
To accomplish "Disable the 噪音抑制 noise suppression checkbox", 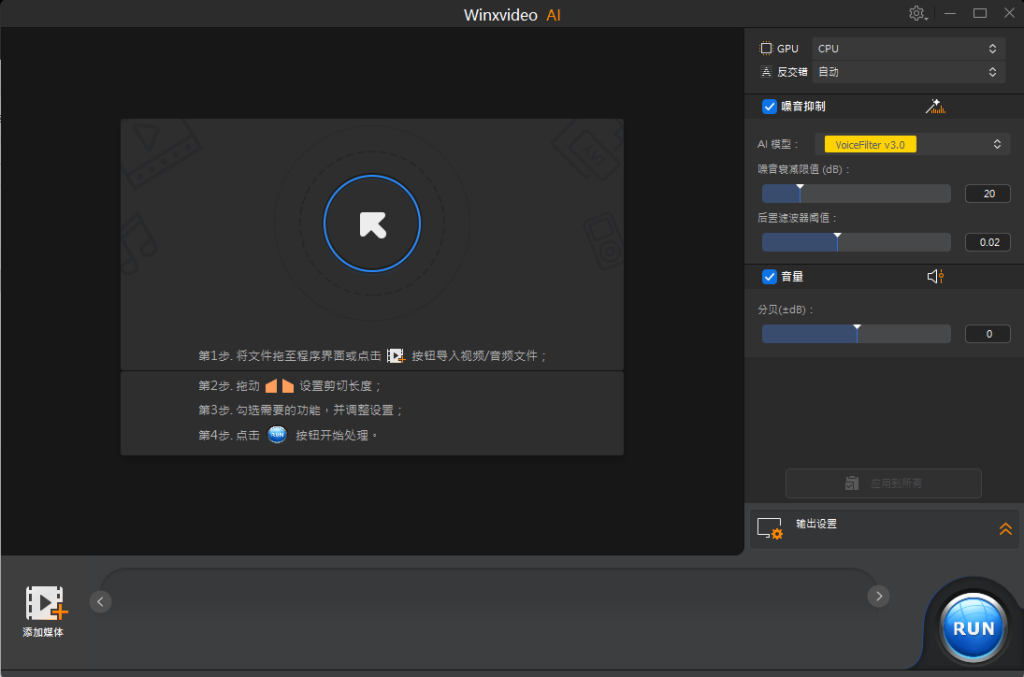I will (769, 107).
